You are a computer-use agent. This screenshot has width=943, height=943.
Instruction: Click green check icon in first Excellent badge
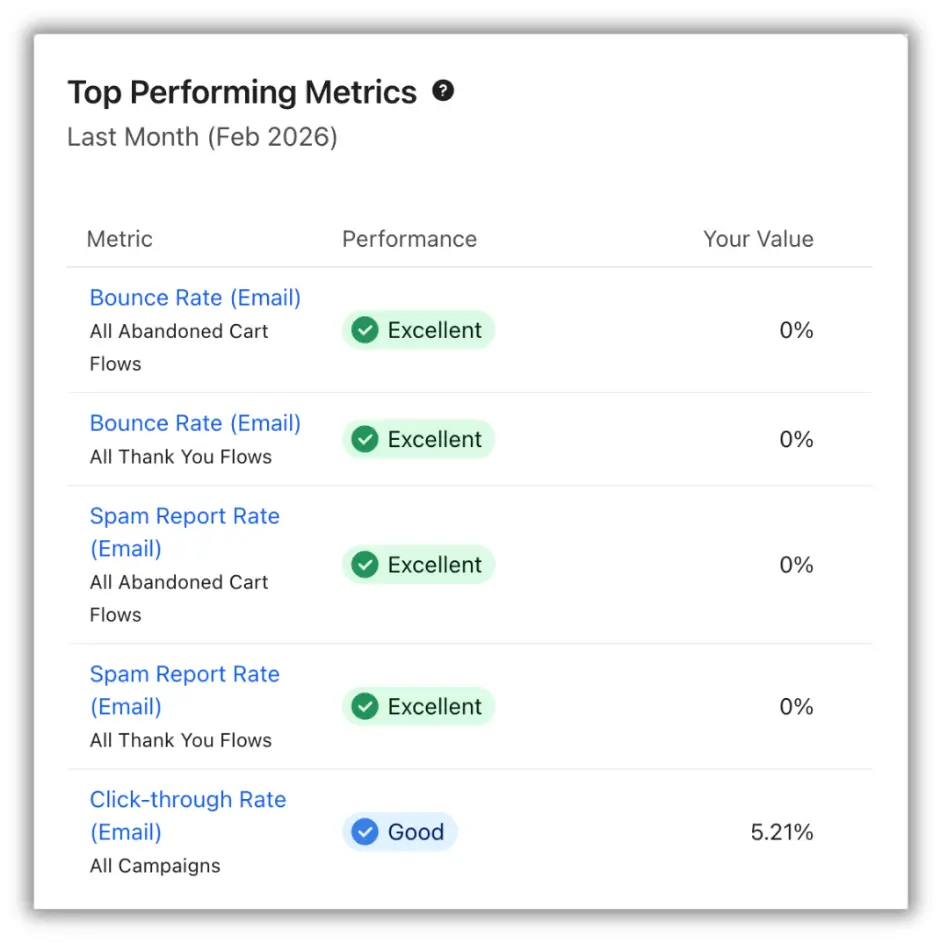pyautogui.click(x=364, y=330)
